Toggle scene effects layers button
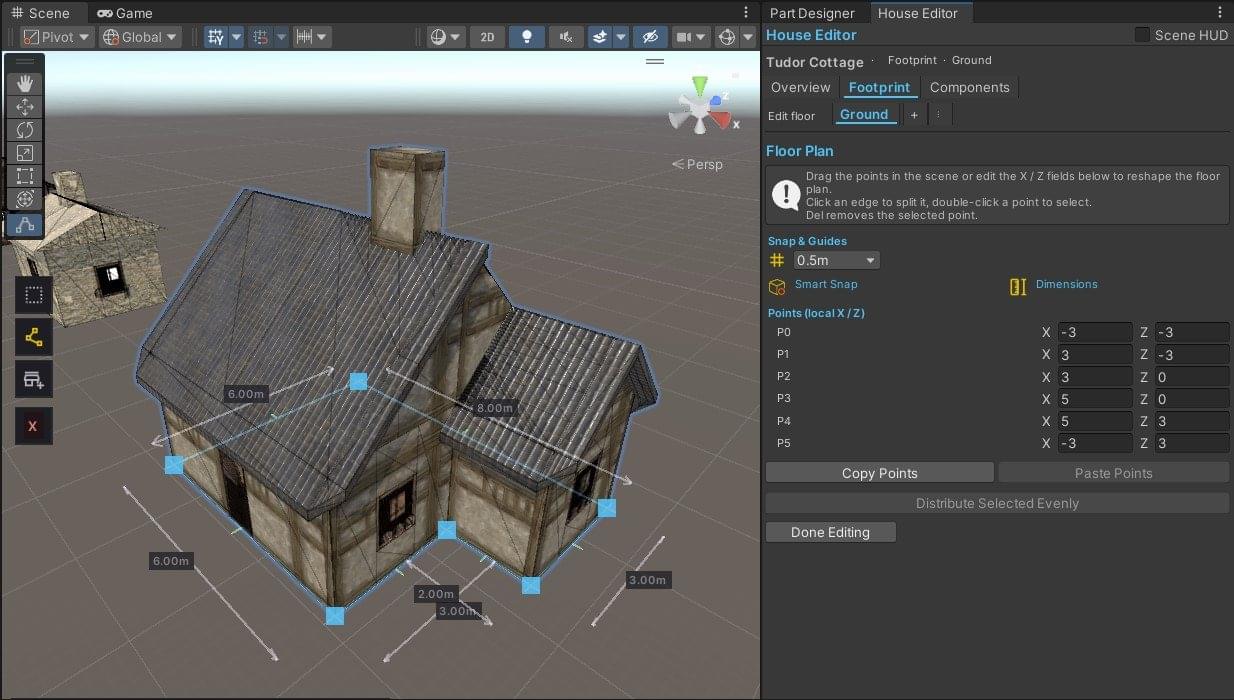Image resolution: width=1234 pixels, height=700 pixels. click(599, 37)
